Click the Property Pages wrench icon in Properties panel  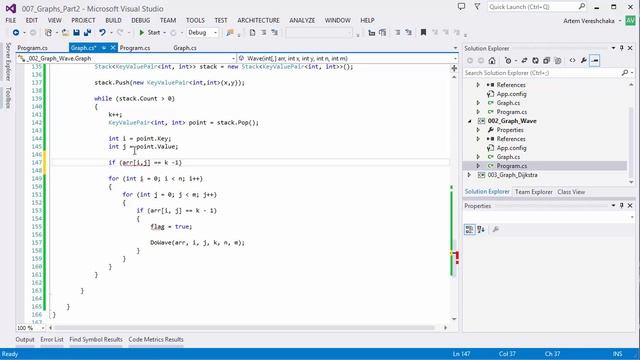point(496,229)
